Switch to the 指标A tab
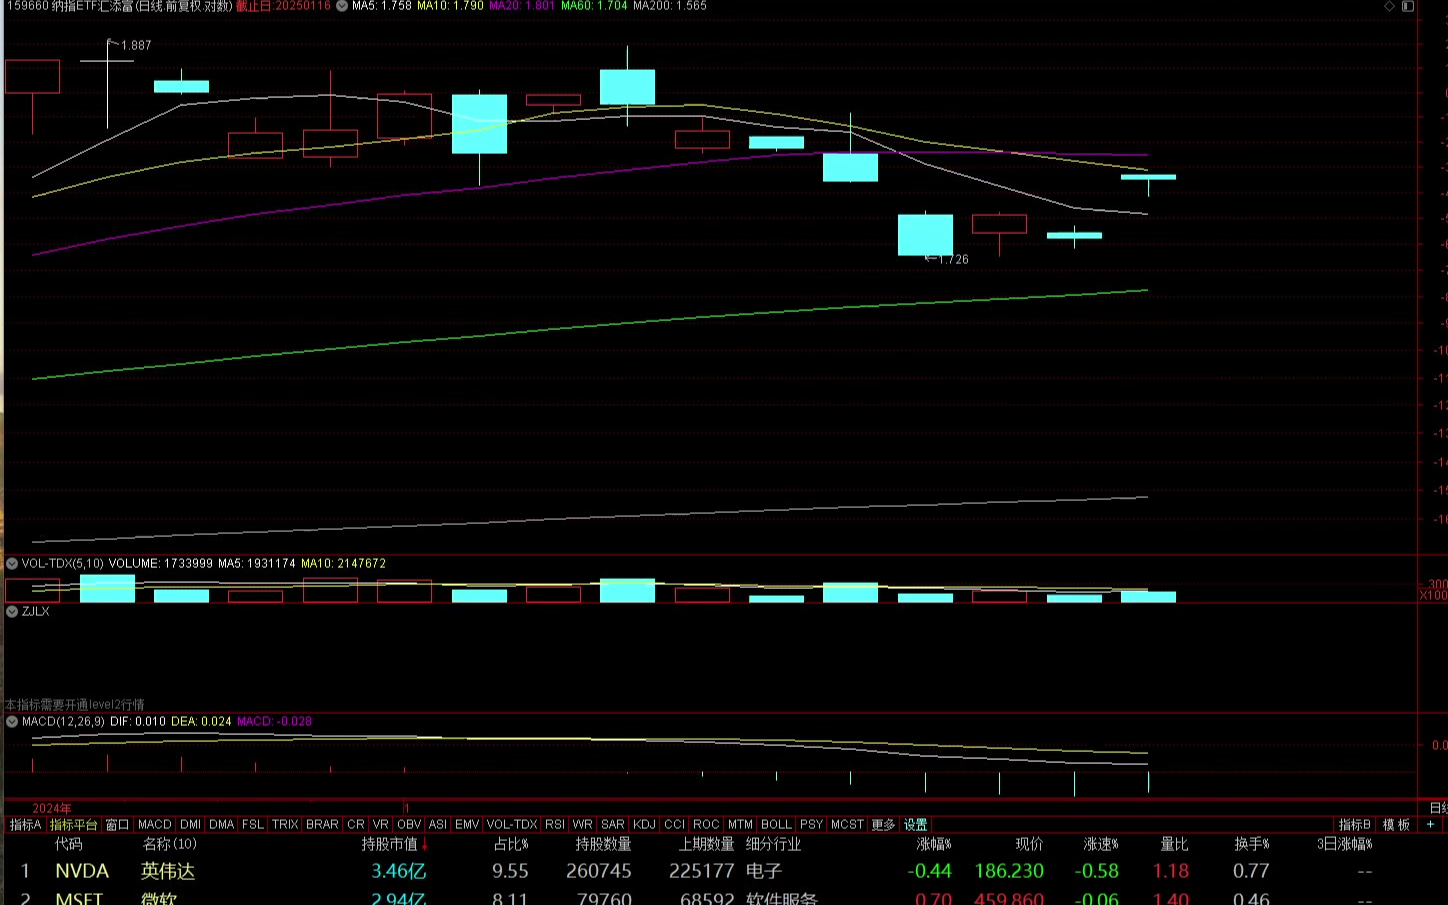 pos(25,825)
